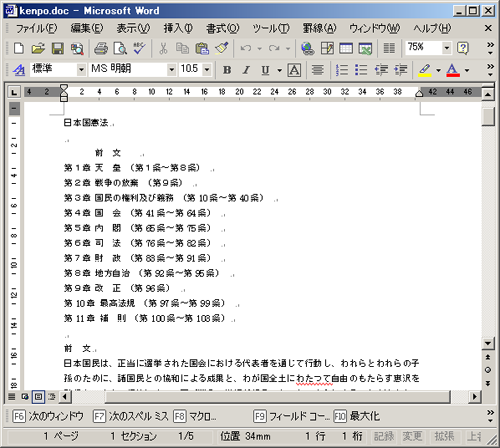
Task: Apply the yellow highlight color button
Action: coord(425,70)
